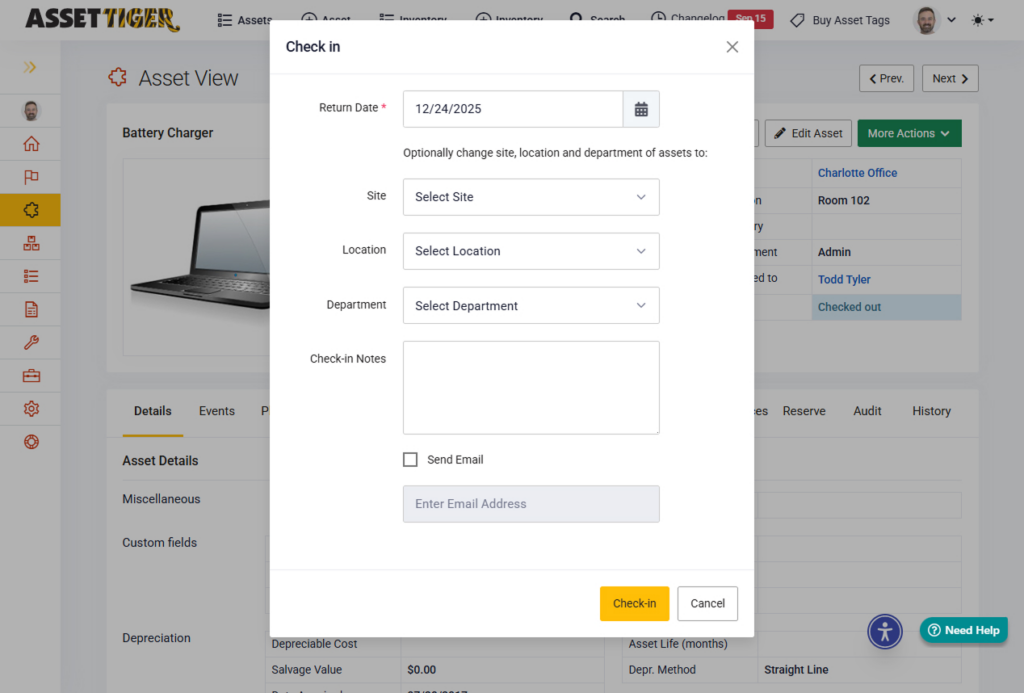
Task: Expand the More Actions dropdown button
Action: tap(908, 133)
